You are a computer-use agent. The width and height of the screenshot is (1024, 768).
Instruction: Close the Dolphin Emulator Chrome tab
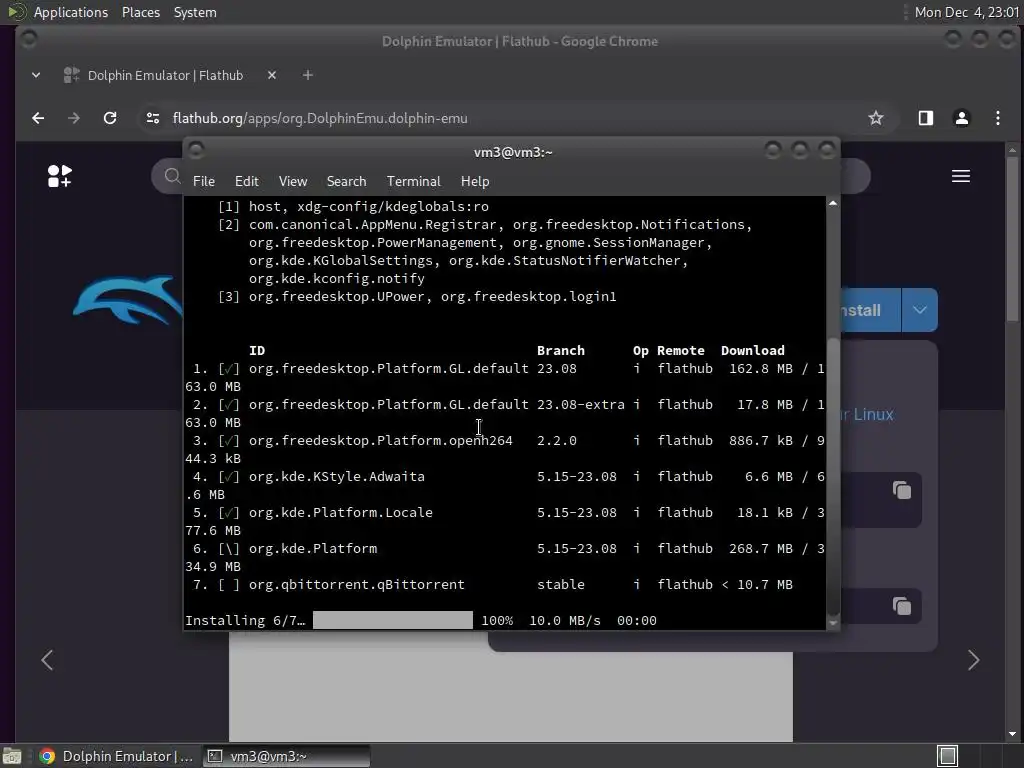[272, 75]
